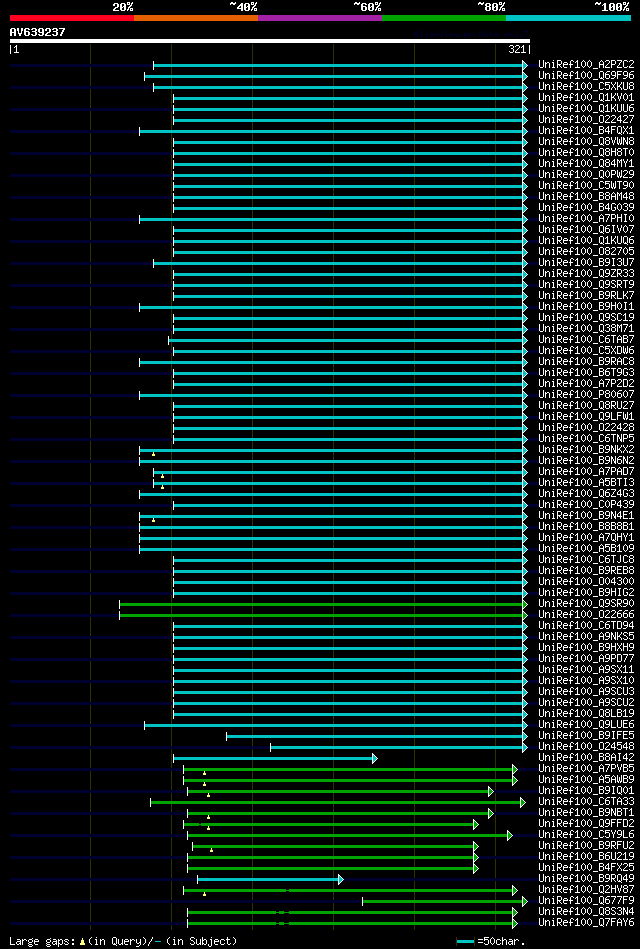Click the end arrowhead of the C5Y9L6 alignment
This screenshot has width=640, height=949.
(x=510, y=835)
